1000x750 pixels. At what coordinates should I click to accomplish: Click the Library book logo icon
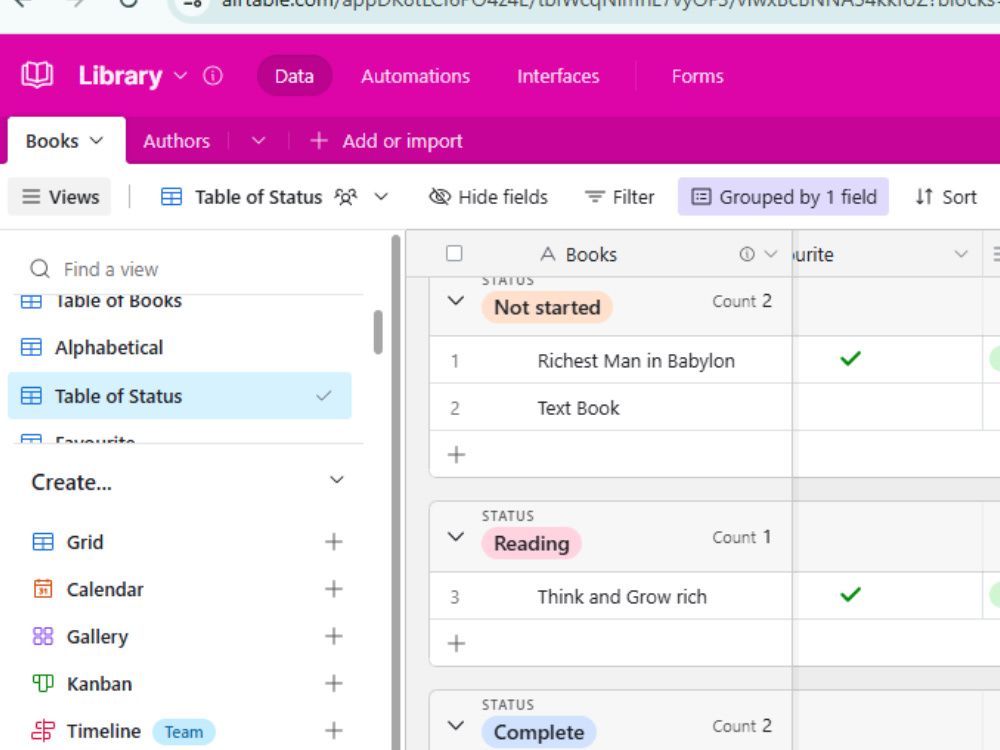[x=37, y=75]
